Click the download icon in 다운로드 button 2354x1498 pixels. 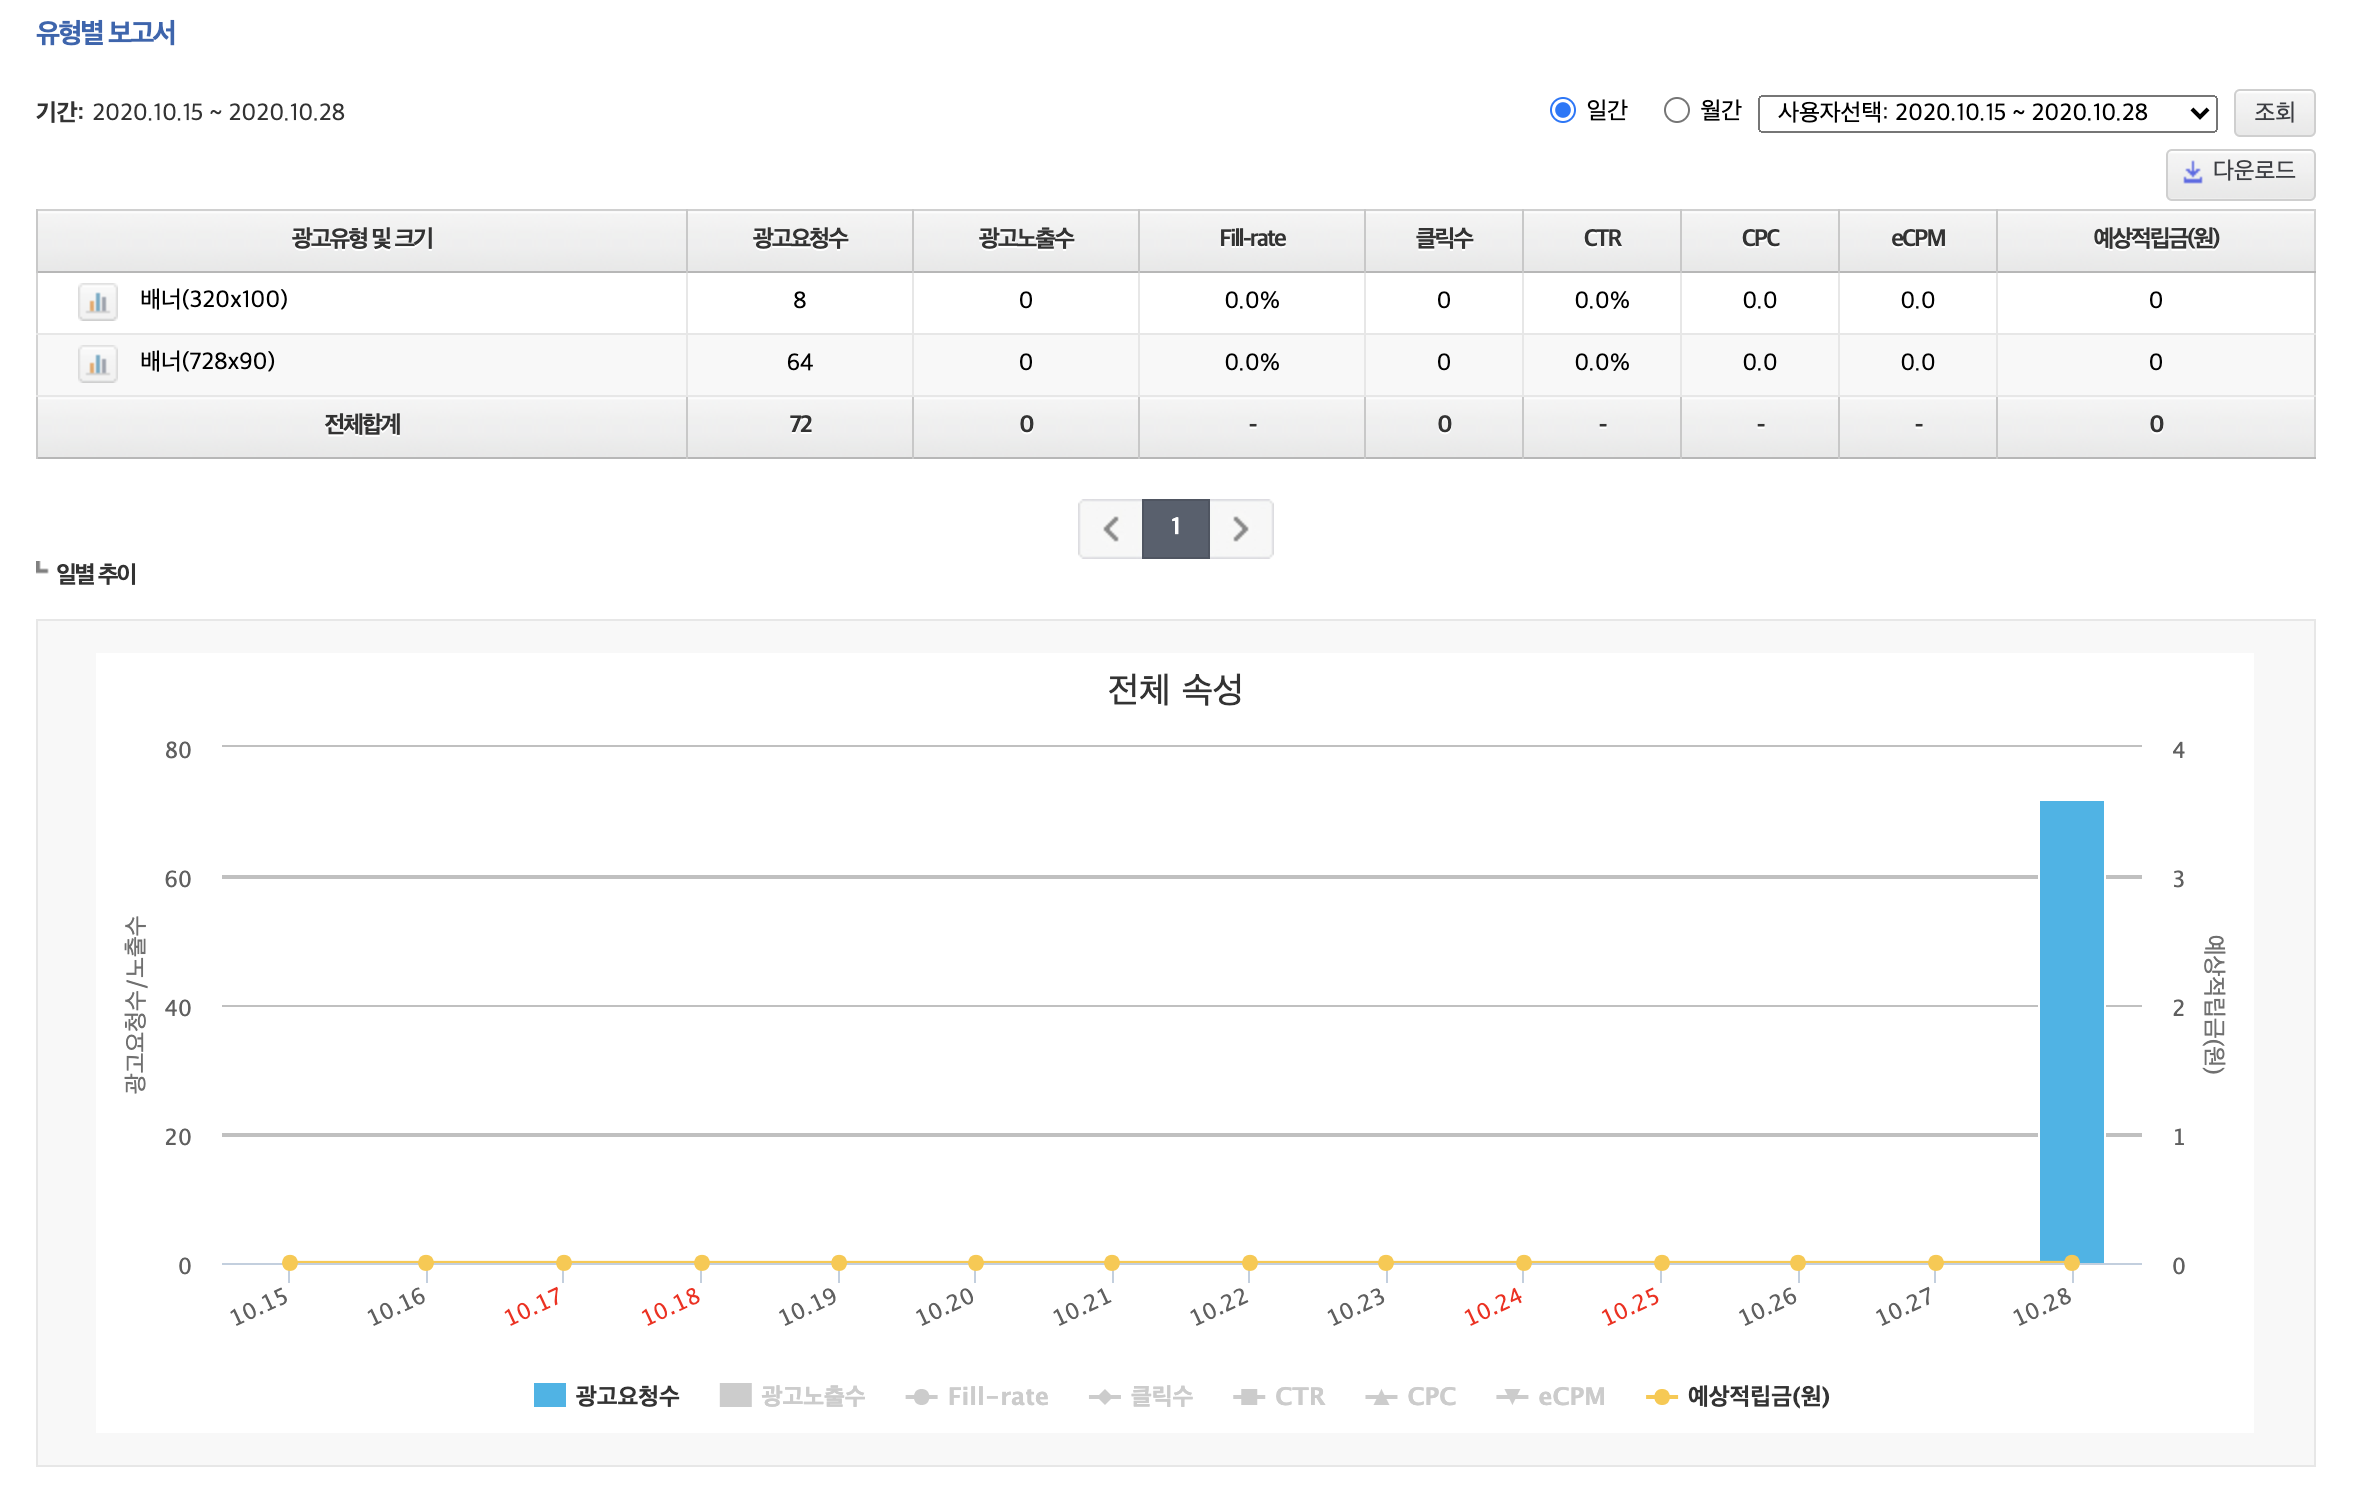pyautogui.click(x=2192, y=172)
